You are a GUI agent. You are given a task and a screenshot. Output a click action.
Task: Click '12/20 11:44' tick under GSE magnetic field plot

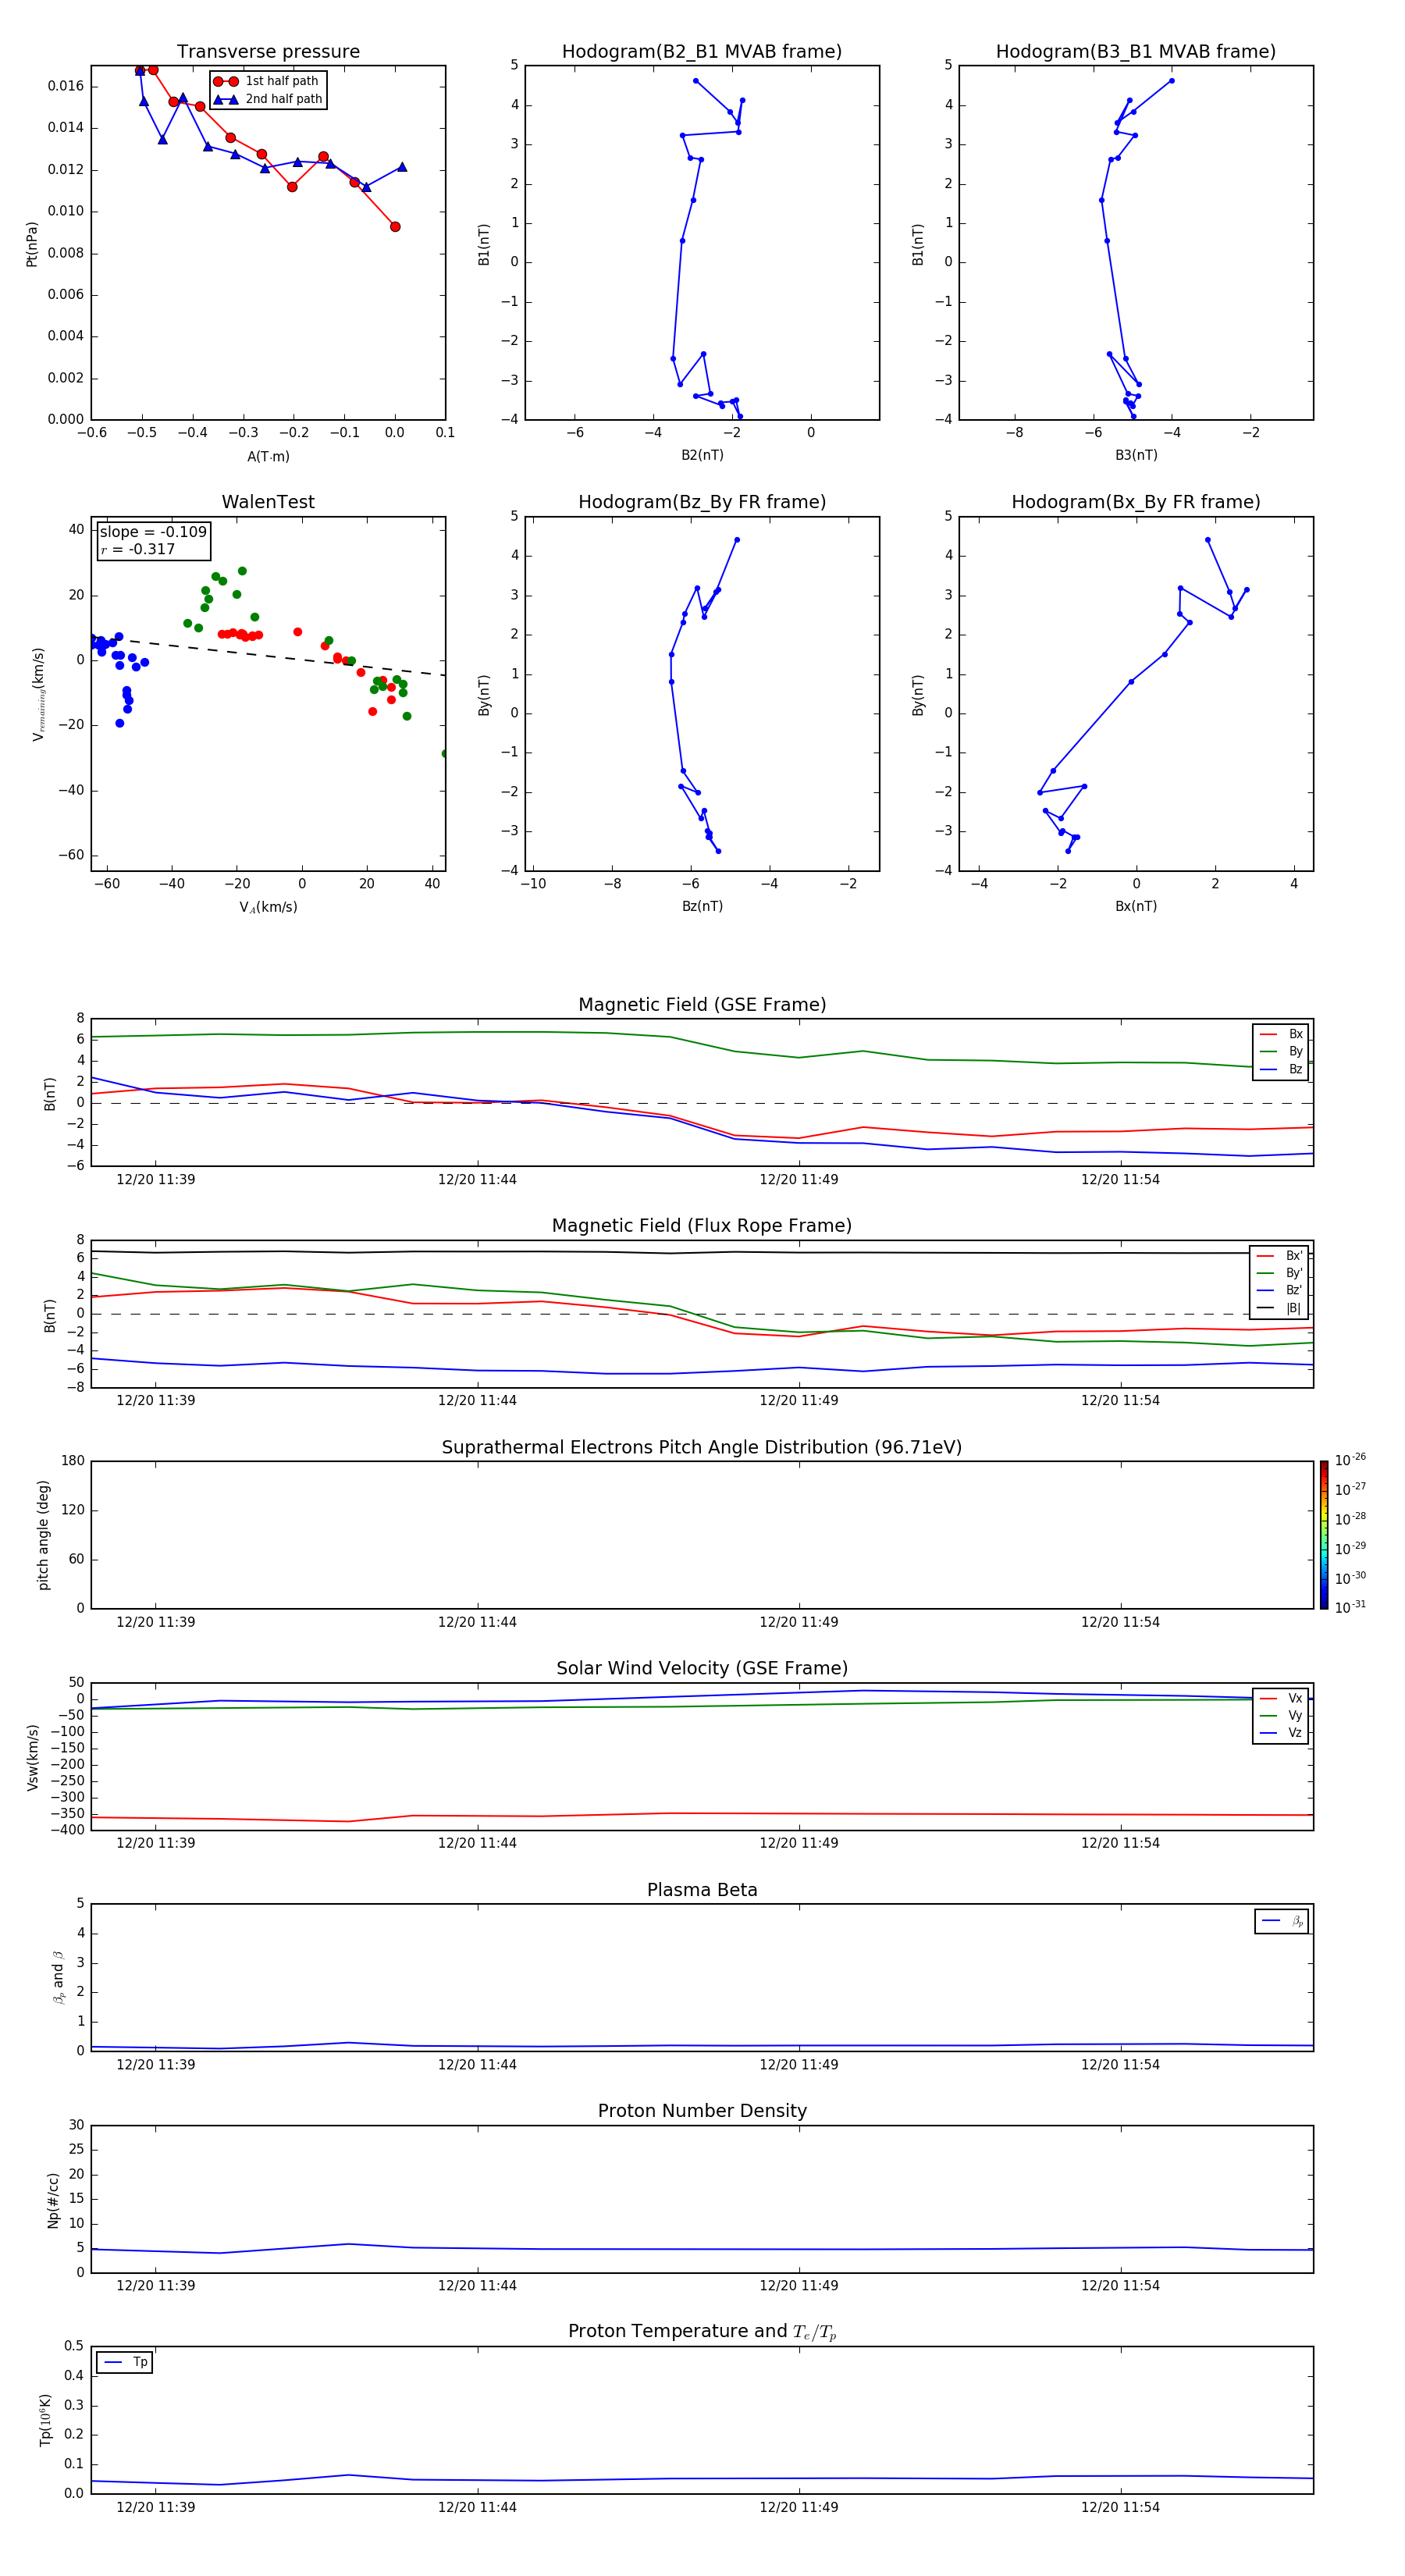pos(477,1179)
